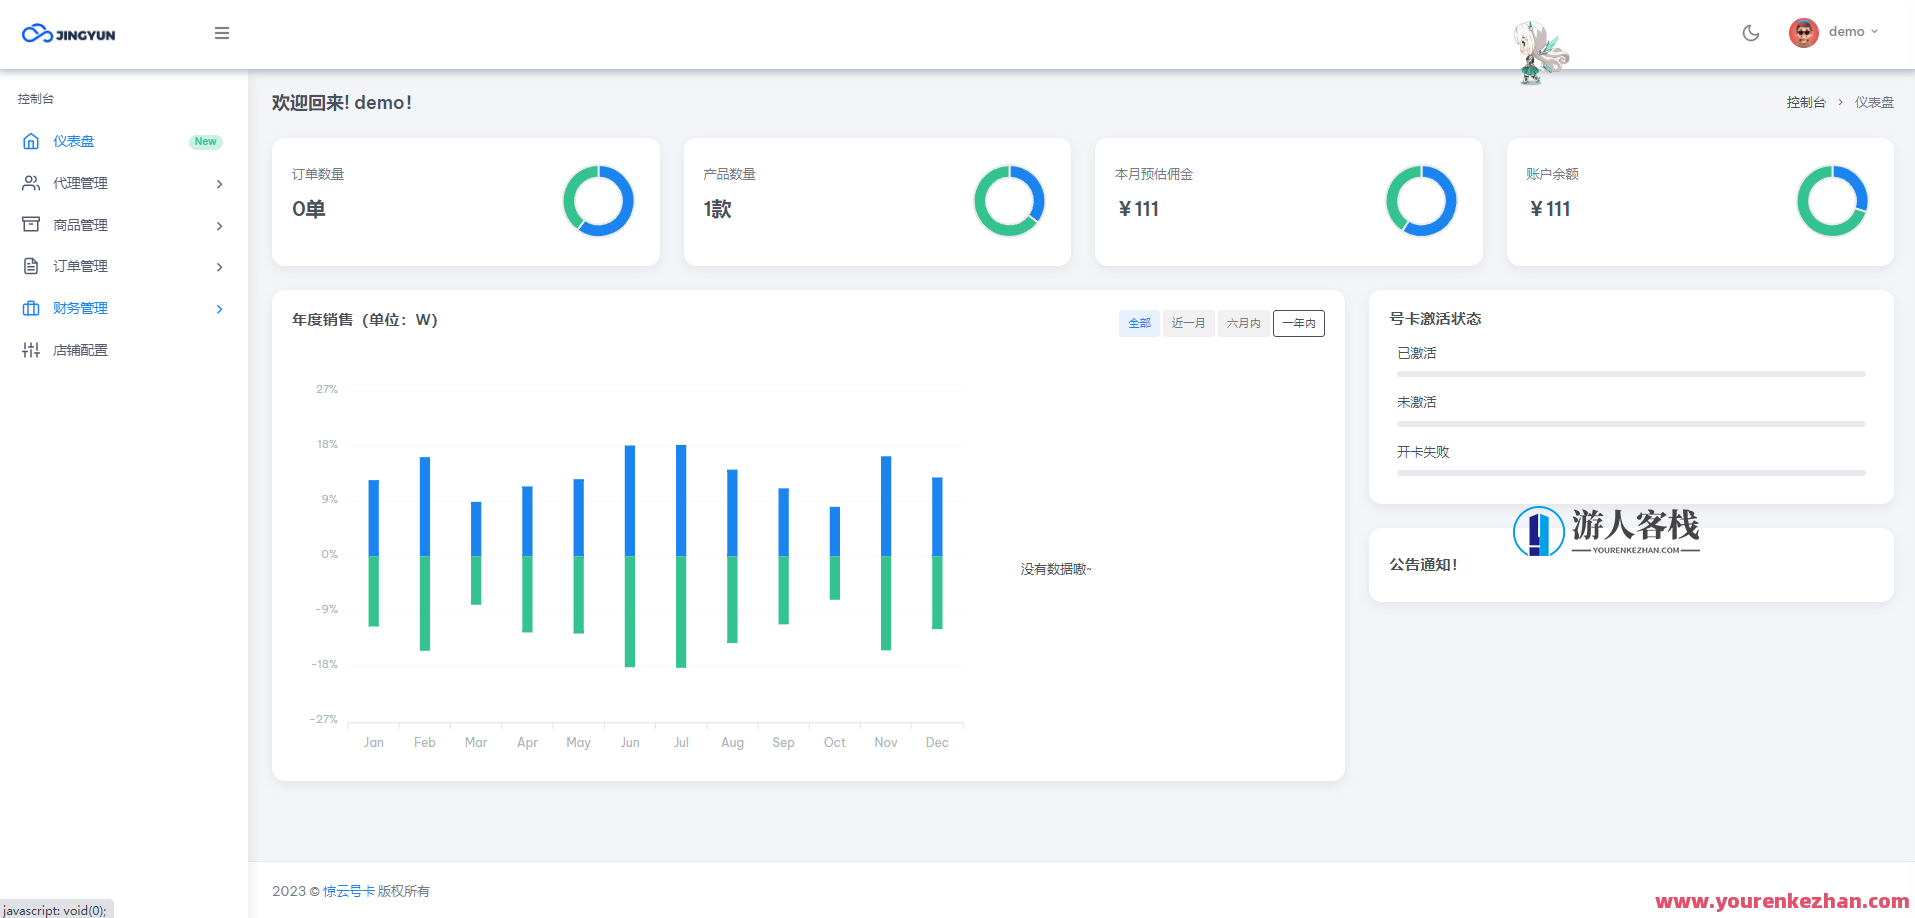1915x918 pixels.
Task: Switch chart range to 六月内
Action: tap(1243, 323)
